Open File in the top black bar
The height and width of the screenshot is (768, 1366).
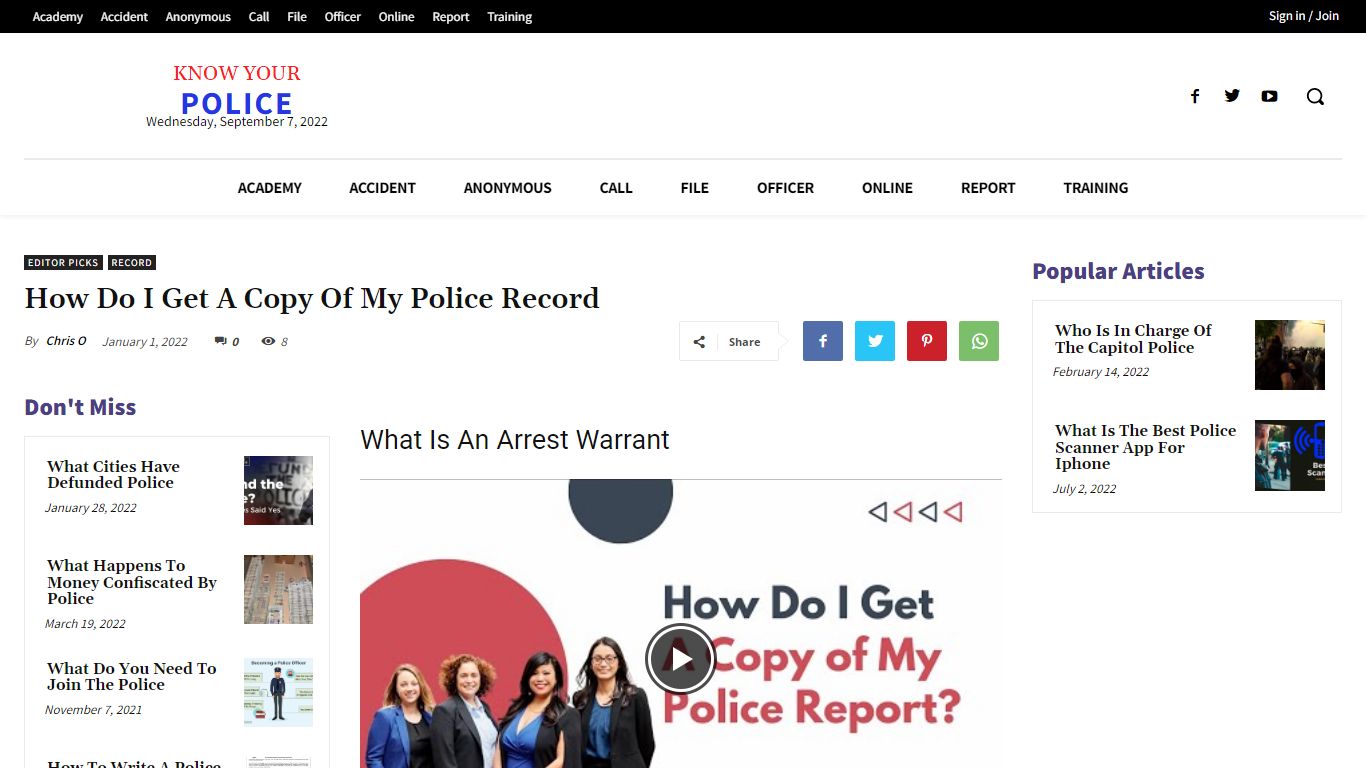[x=297, y=17]
